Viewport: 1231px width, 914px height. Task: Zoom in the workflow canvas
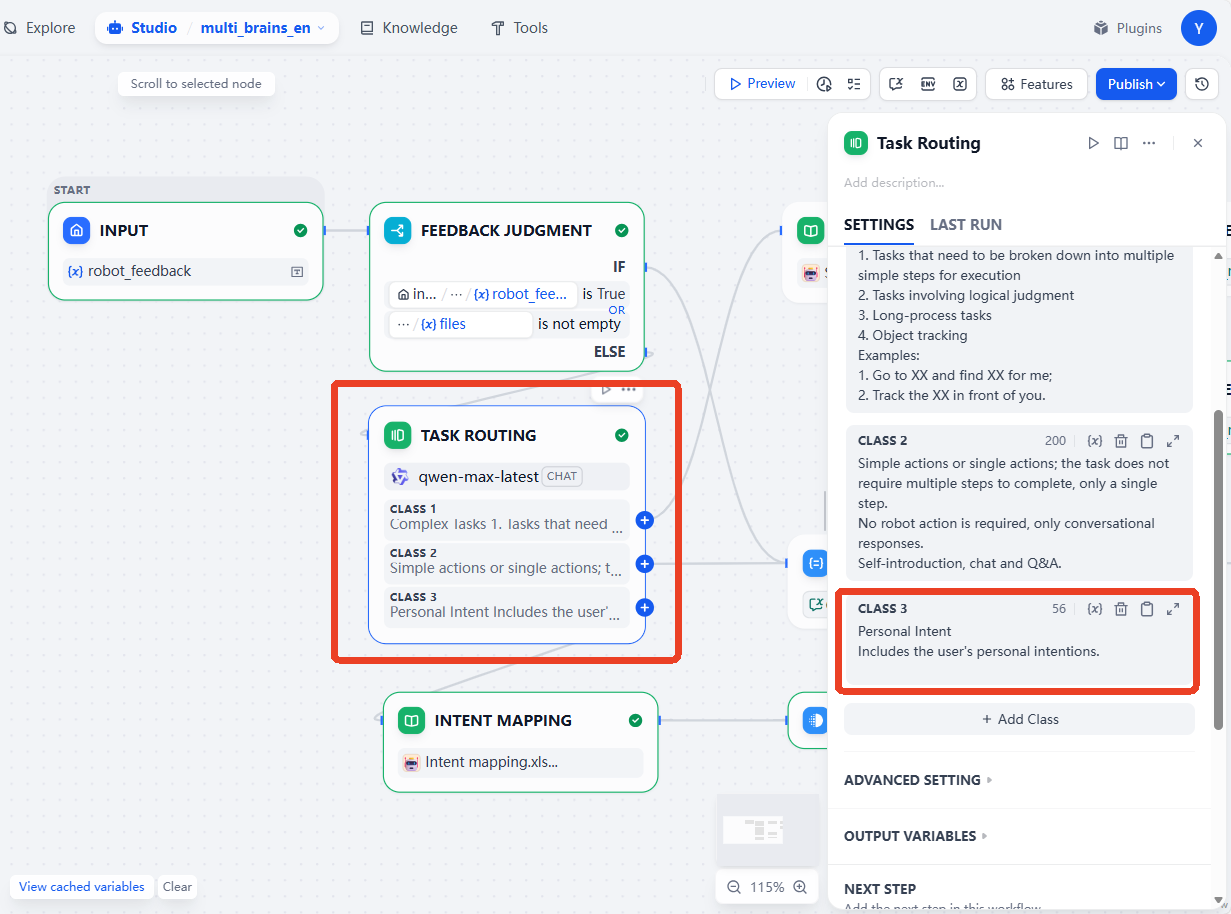click(x=800, y=887)
